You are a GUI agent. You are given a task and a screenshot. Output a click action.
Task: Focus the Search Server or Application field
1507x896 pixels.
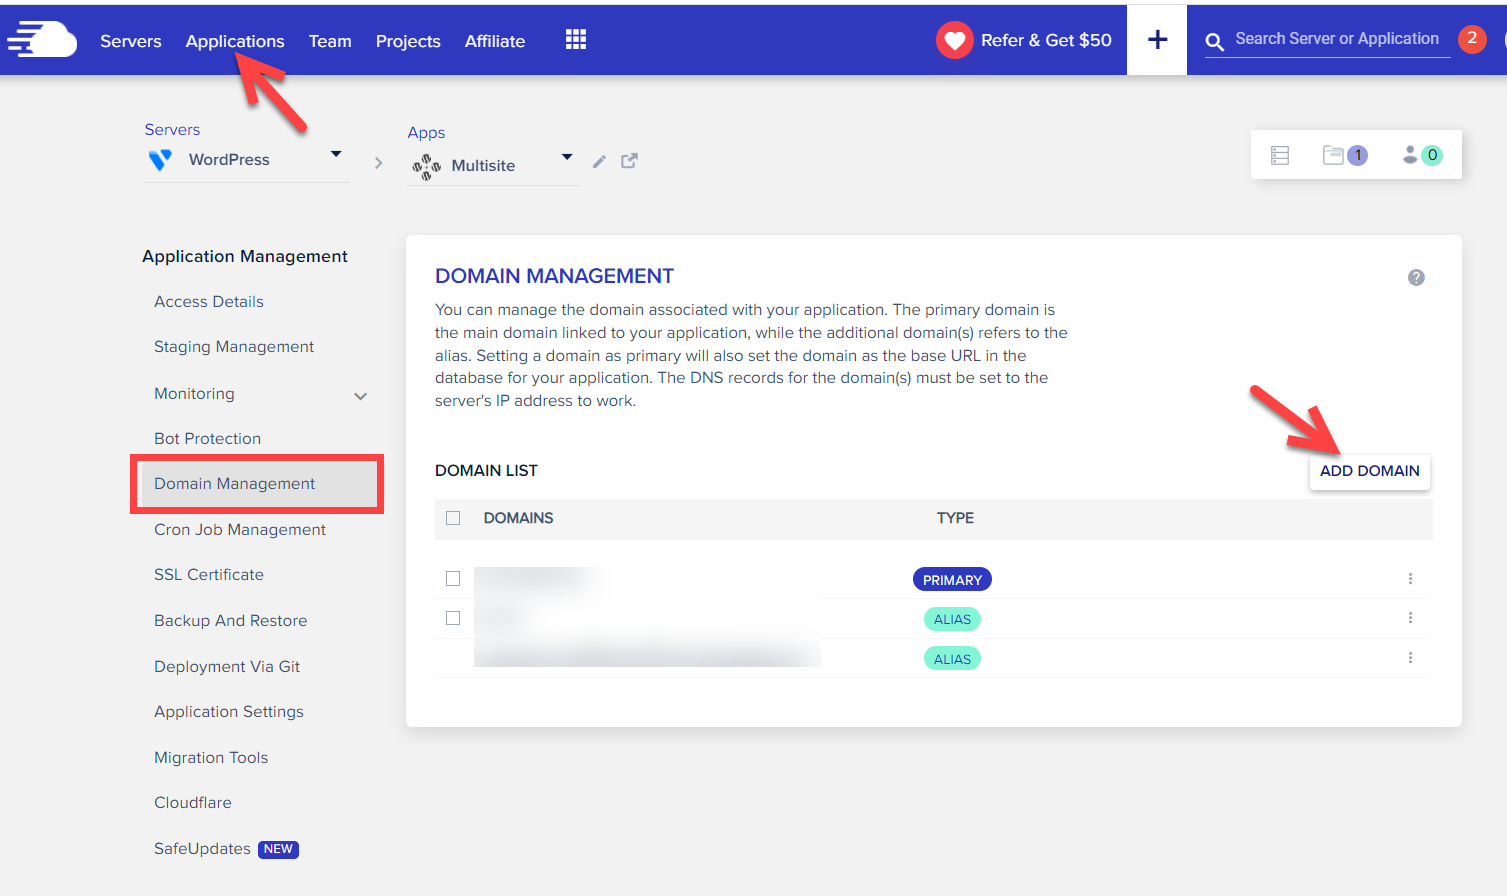[1337, 39]
